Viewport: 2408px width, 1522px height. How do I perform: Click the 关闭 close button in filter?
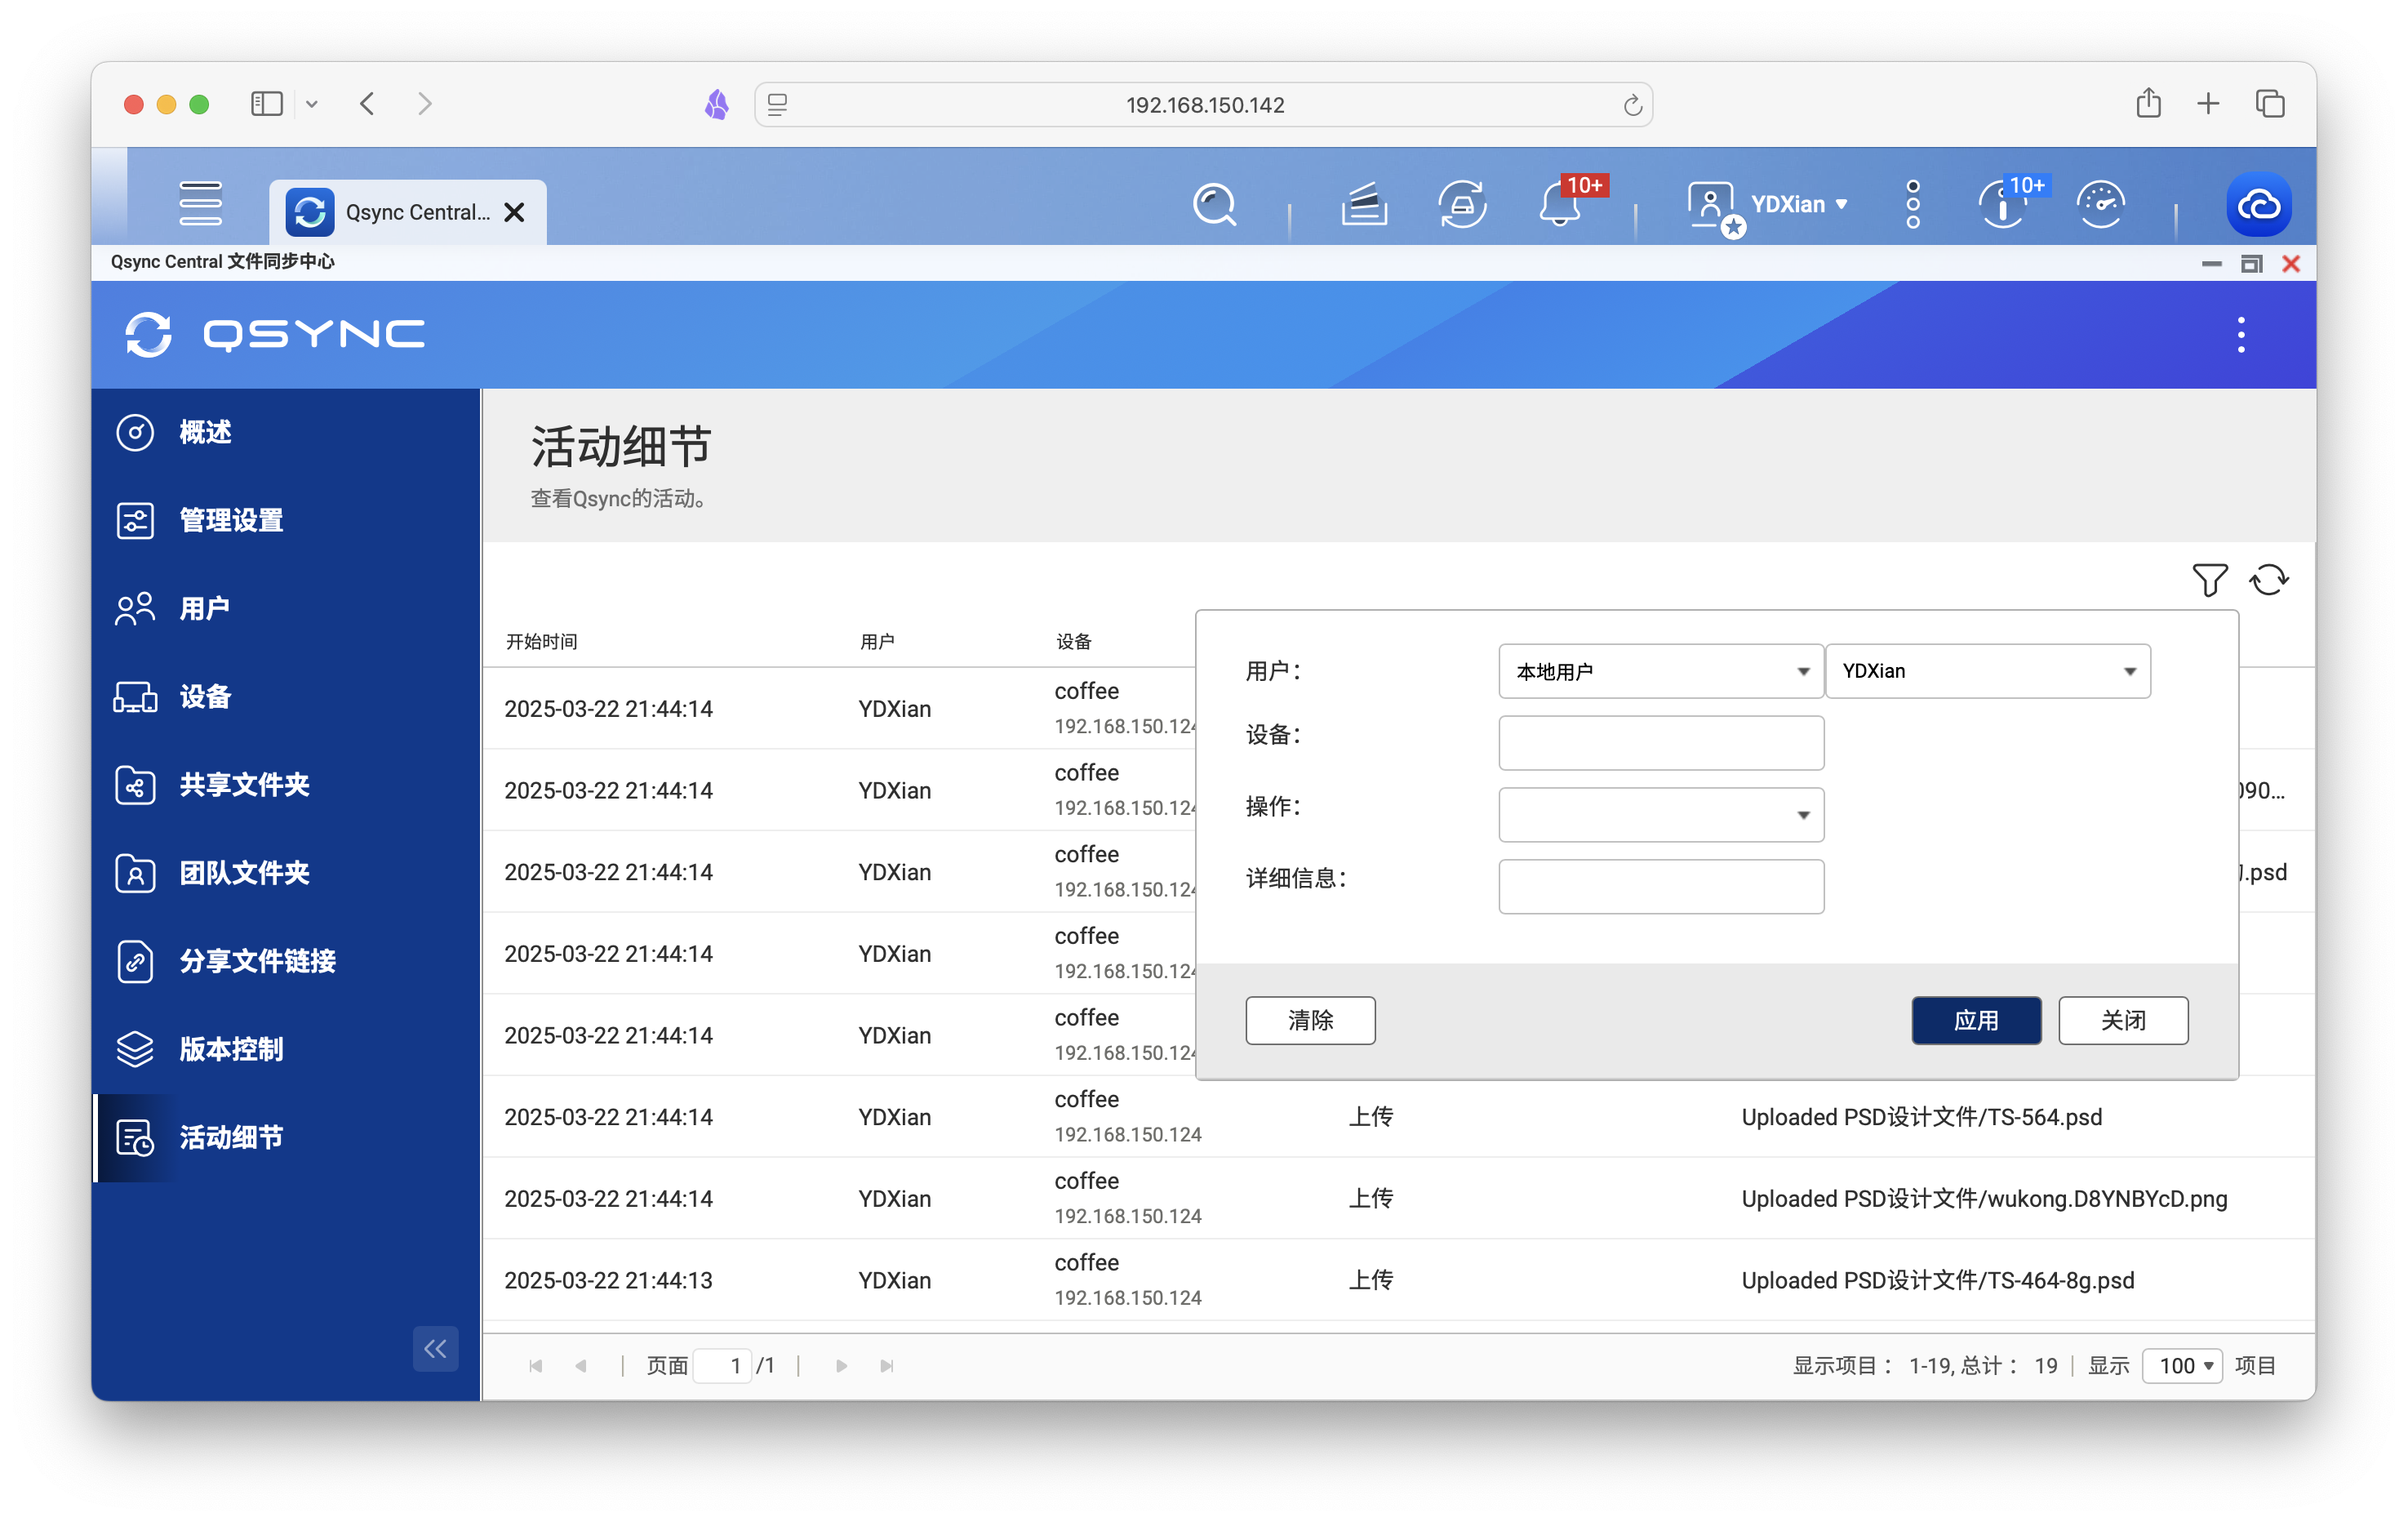2123,1020
